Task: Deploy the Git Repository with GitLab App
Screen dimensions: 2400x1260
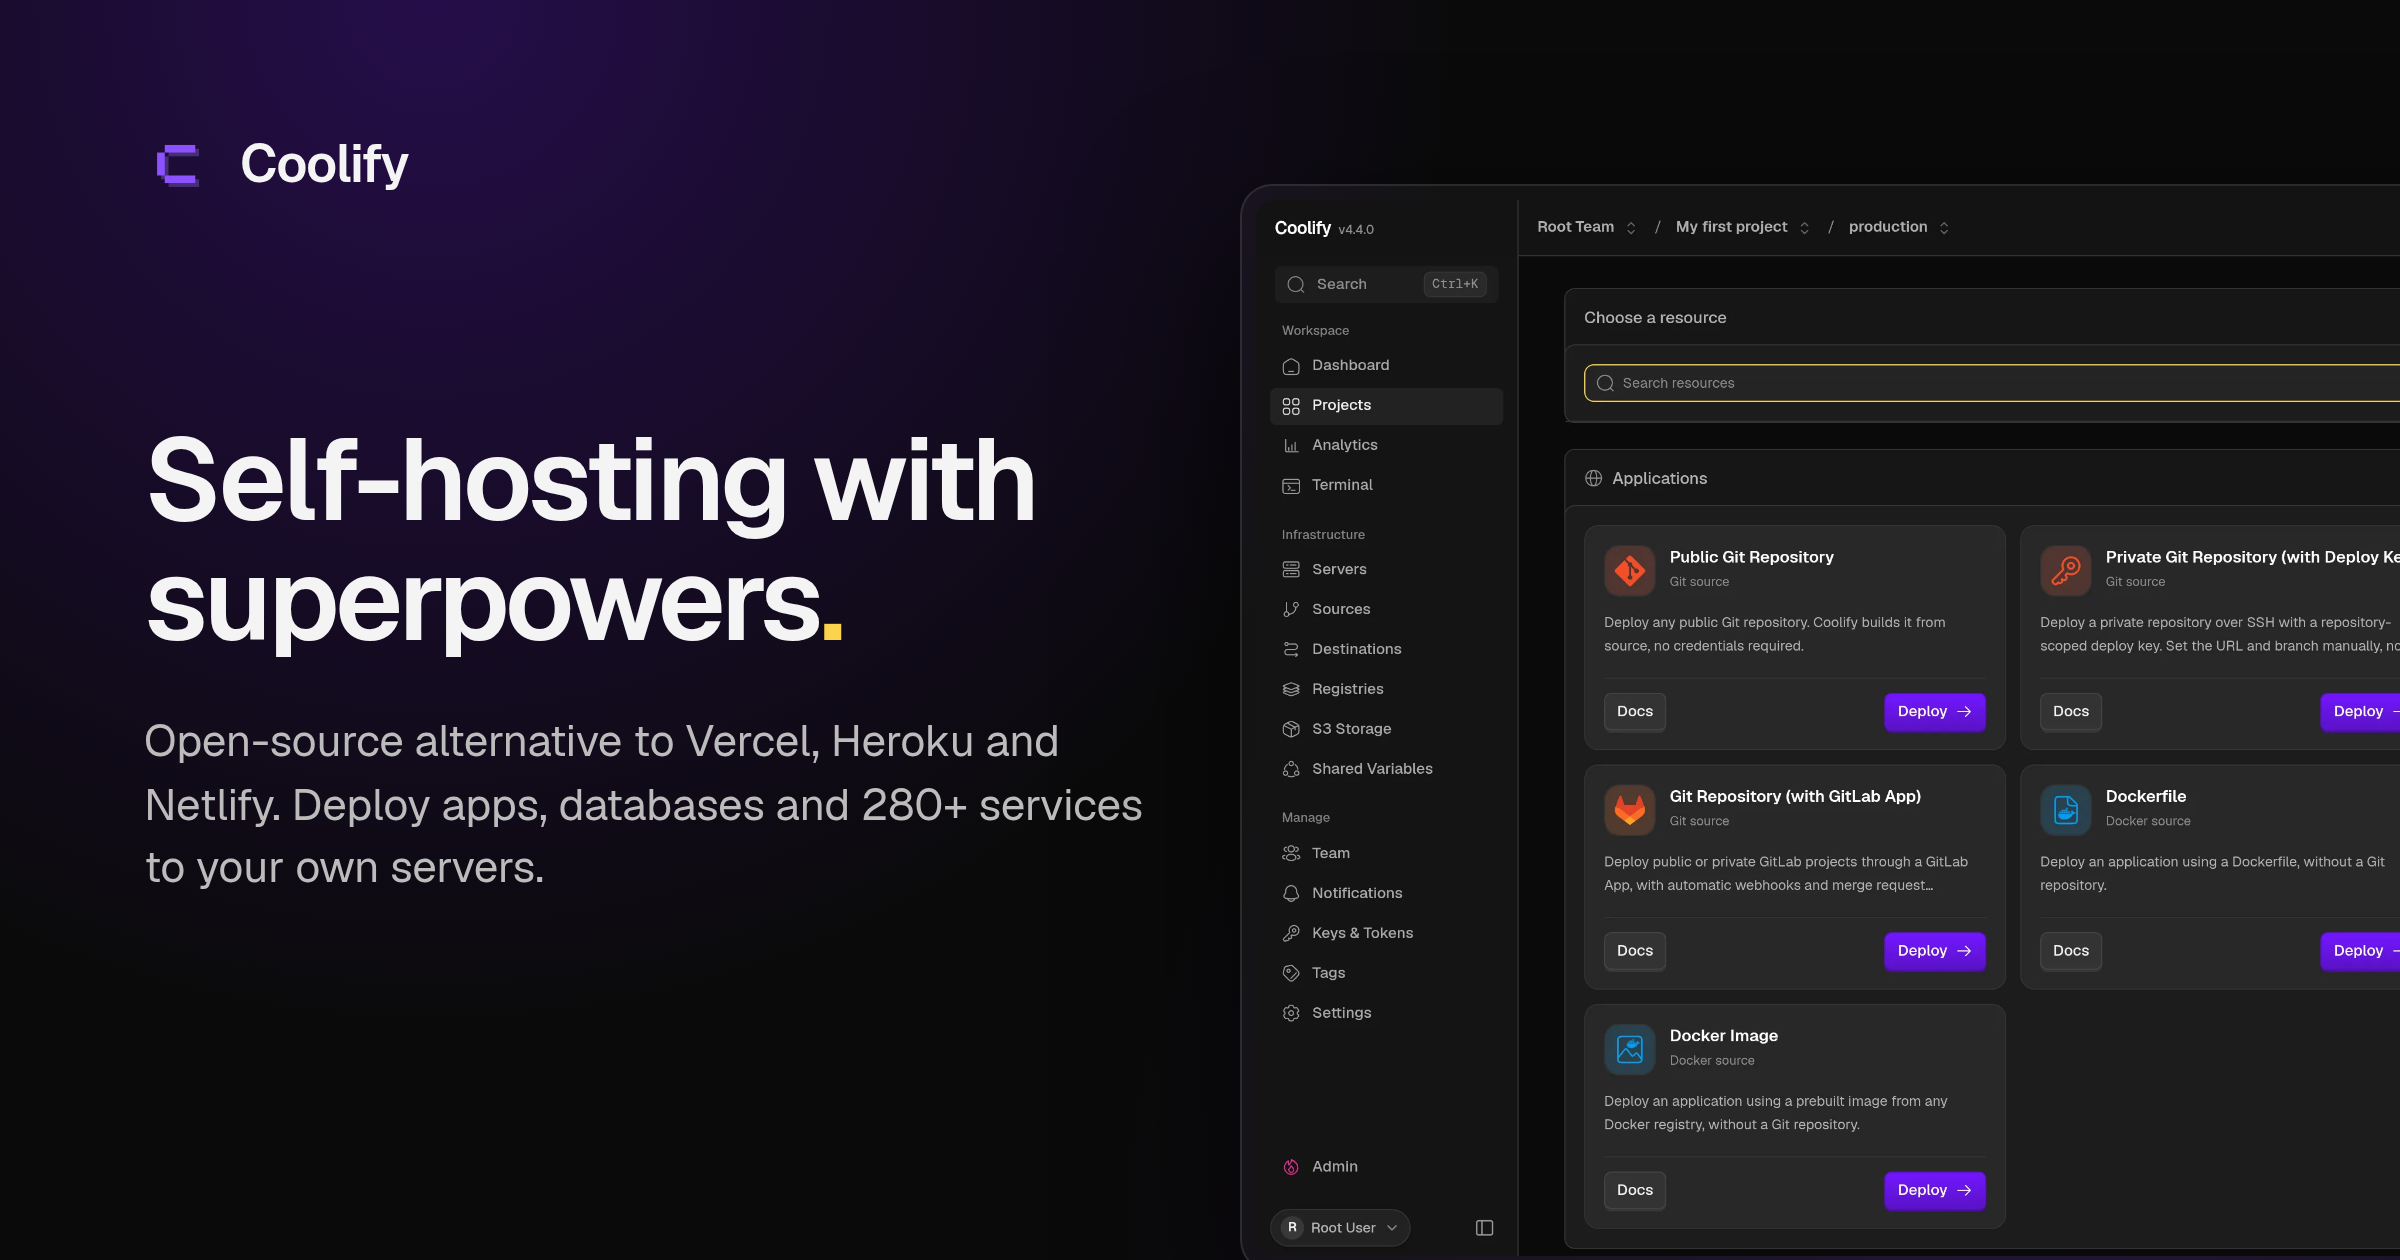Action: pyautogui.click(x=1934, y=950)
